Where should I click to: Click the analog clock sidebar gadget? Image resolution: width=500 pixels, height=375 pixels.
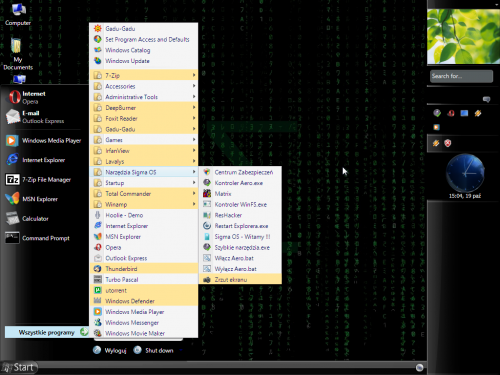[465, 173]
